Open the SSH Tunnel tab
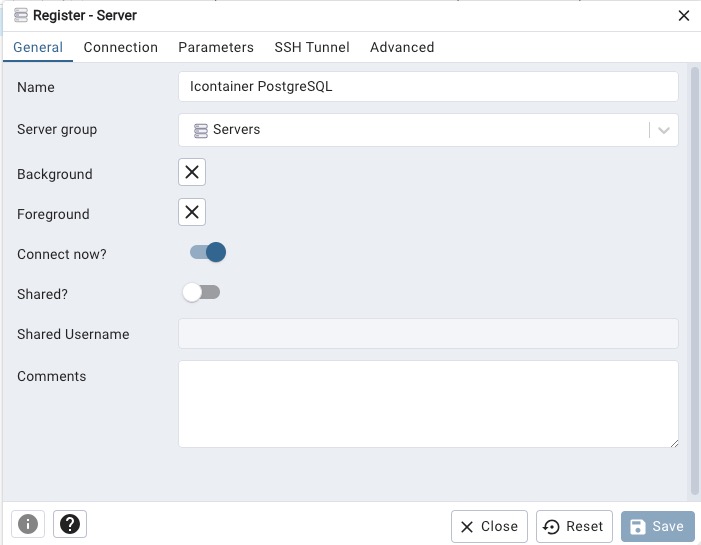The image size is (701, 545). point(312,47)
